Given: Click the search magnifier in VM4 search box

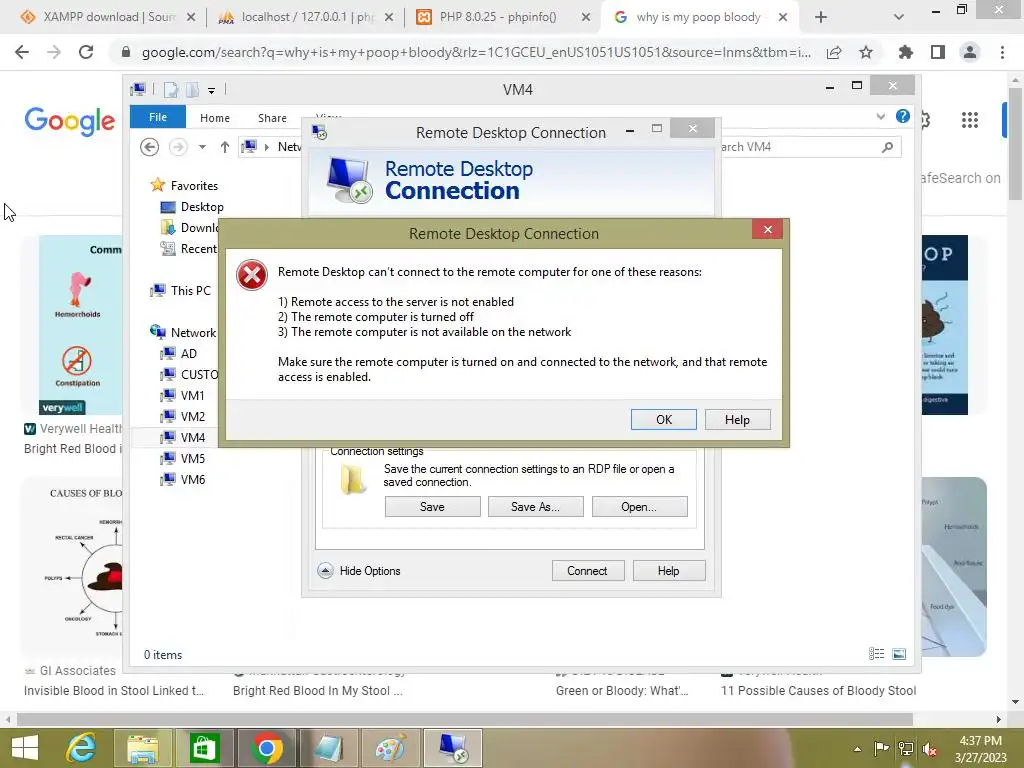Looking at the screenshot, I should pyautogui.click(x=887, y=147).
